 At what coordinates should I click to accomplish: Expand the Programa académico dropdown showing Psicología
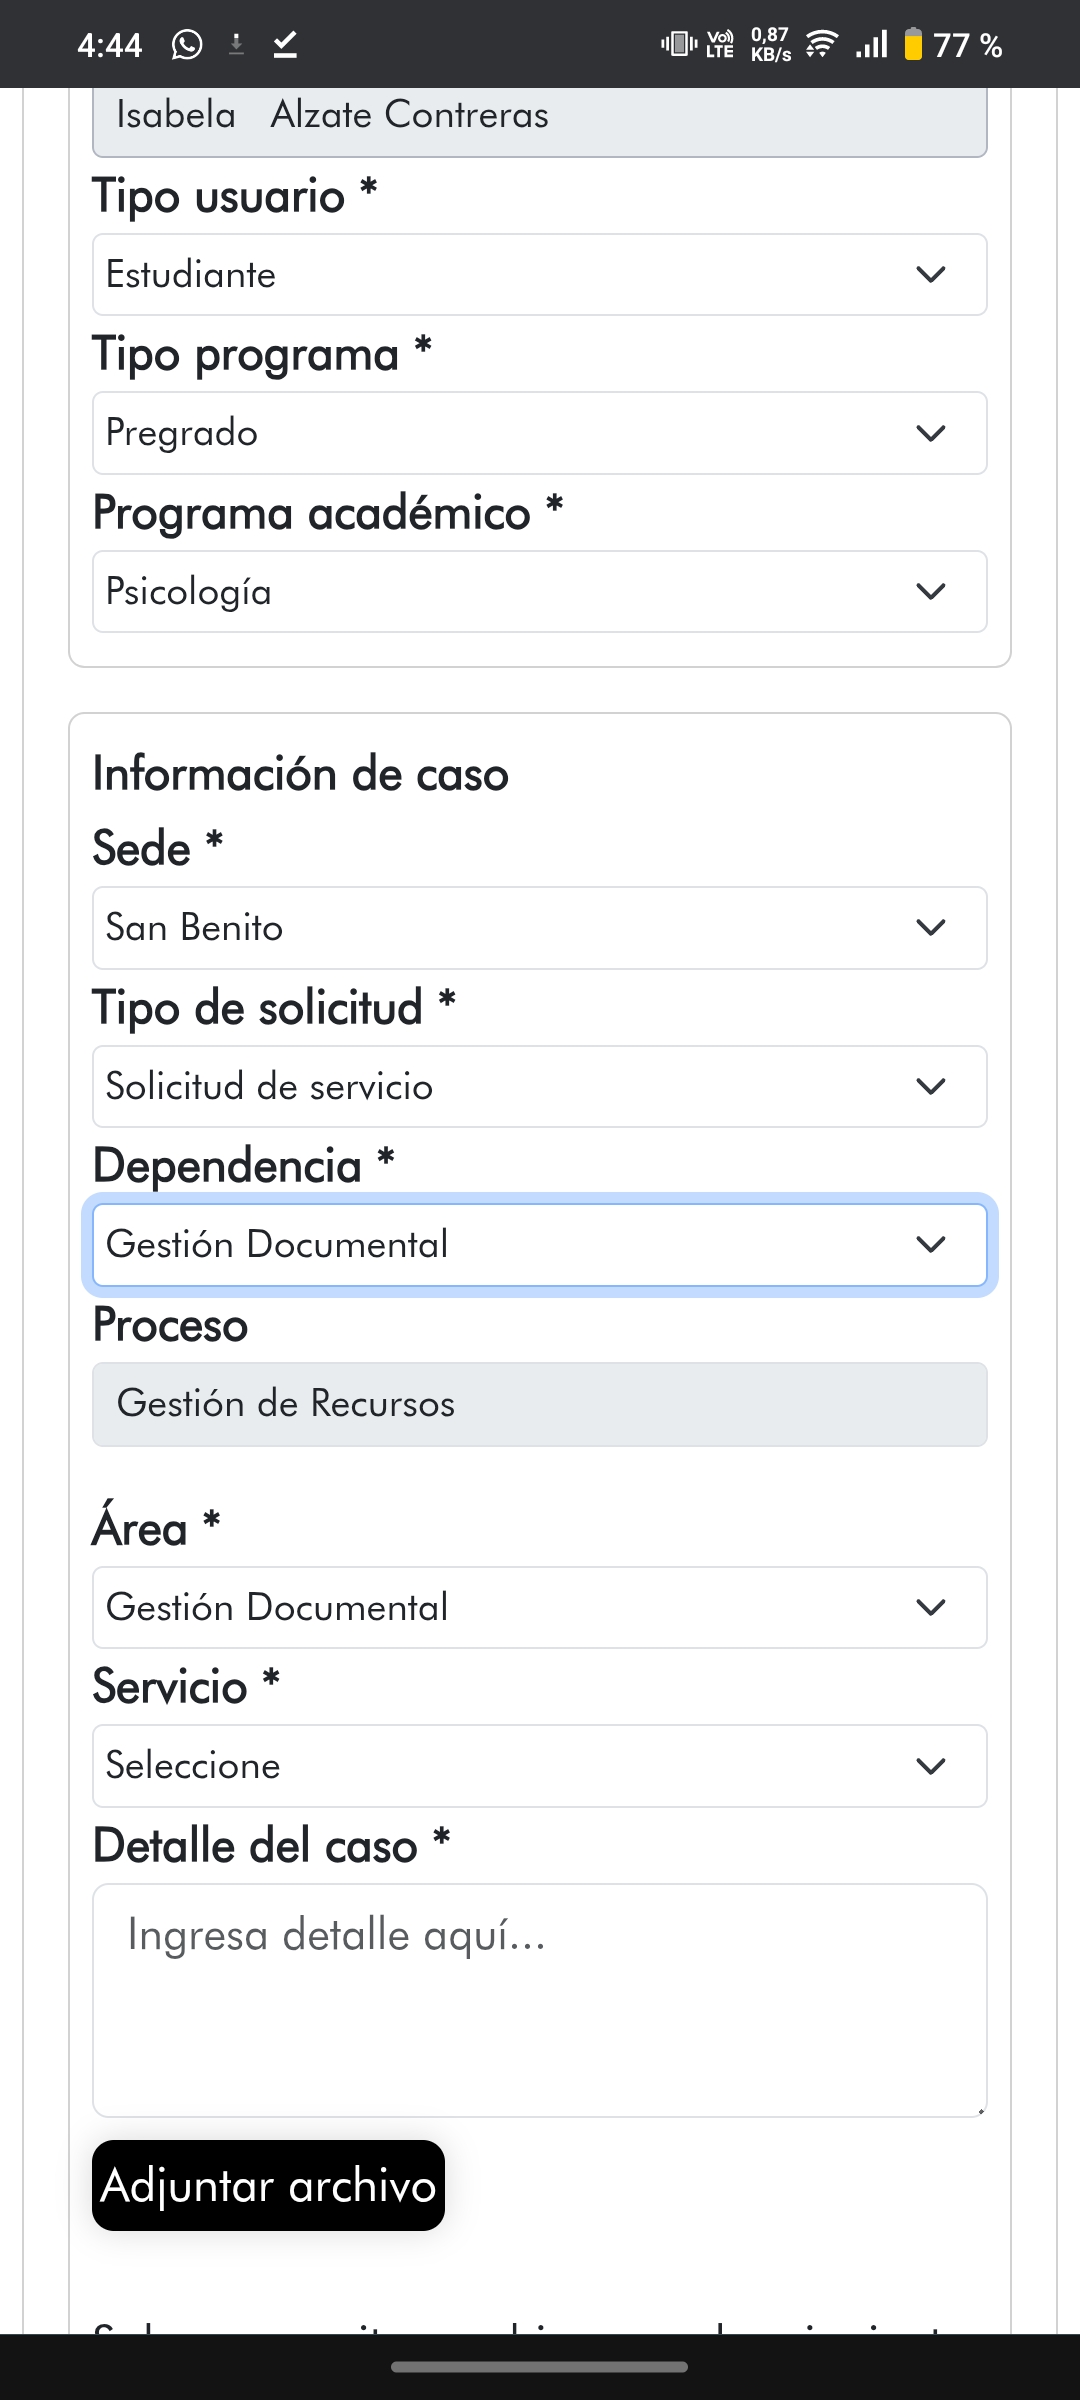tap(540, 591)
